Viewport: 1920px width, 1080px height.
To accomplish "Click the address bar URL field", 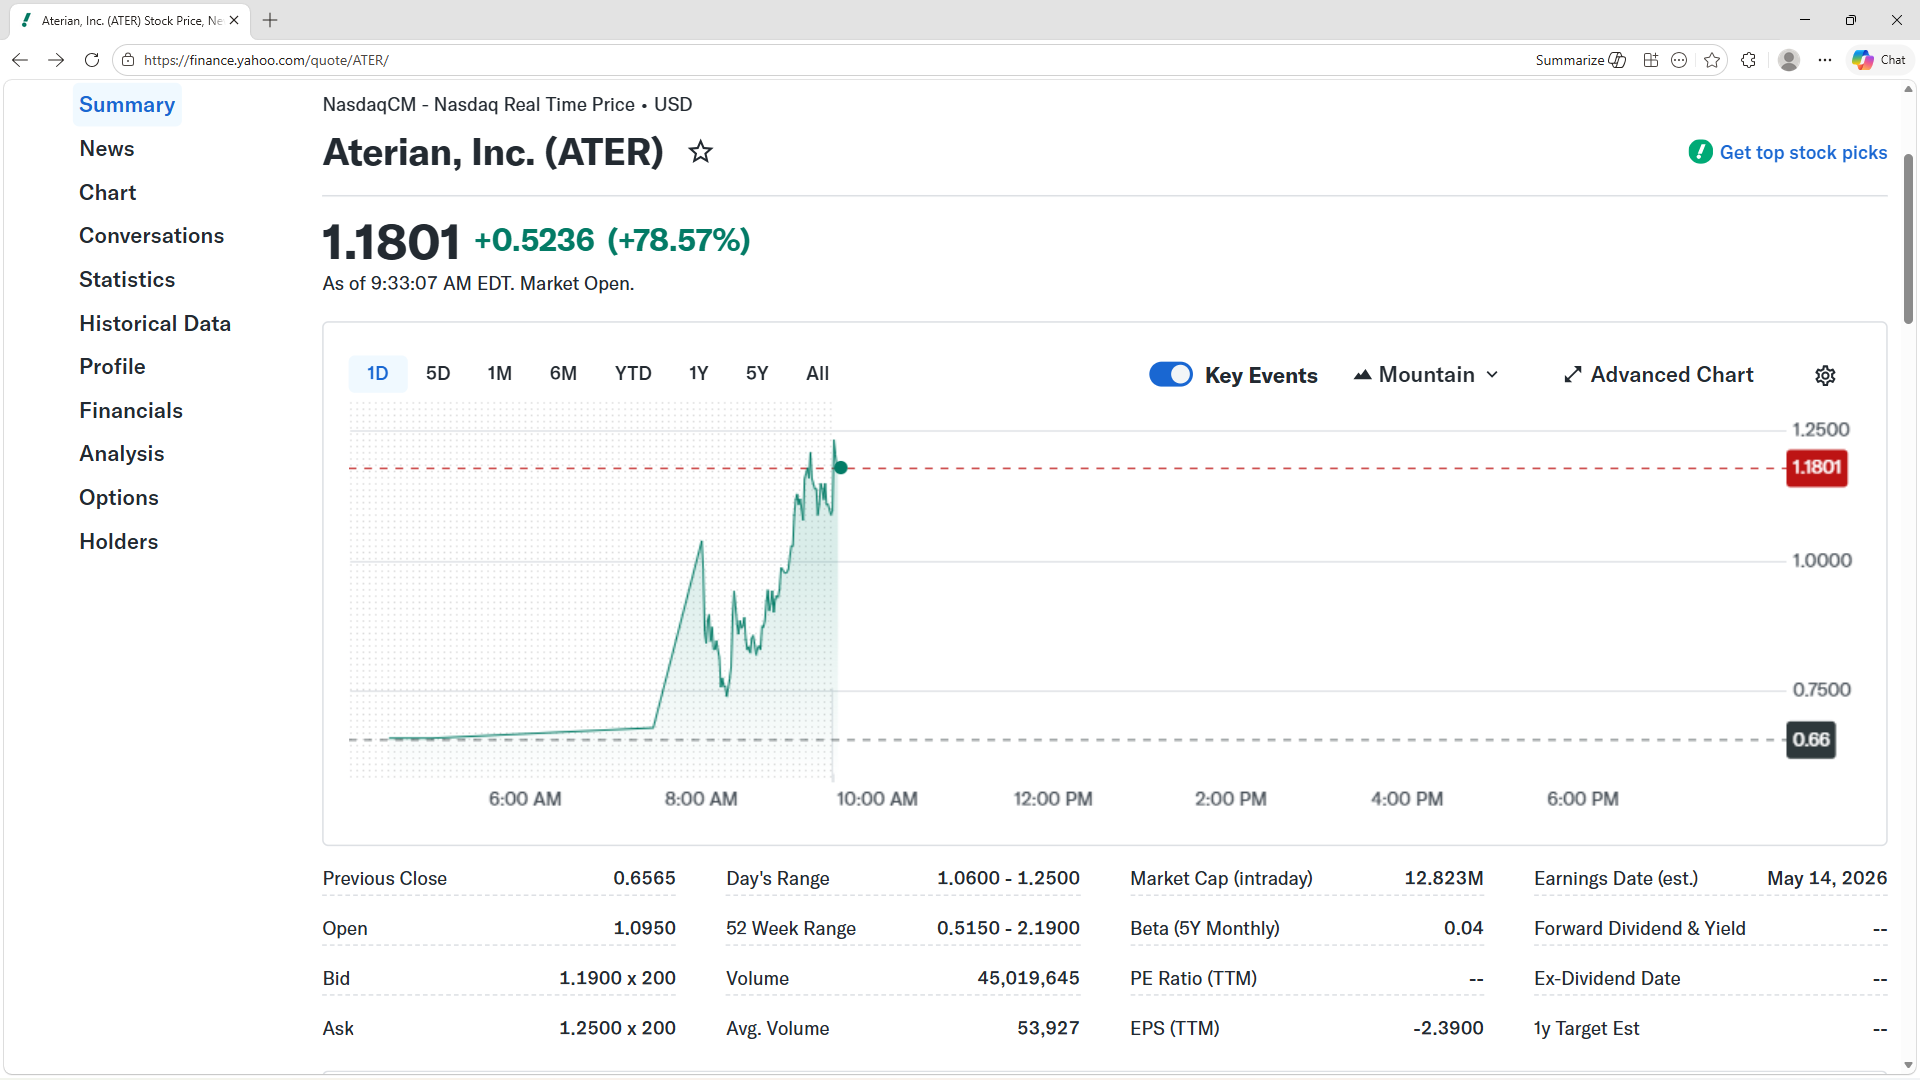I will pos(400,60).
